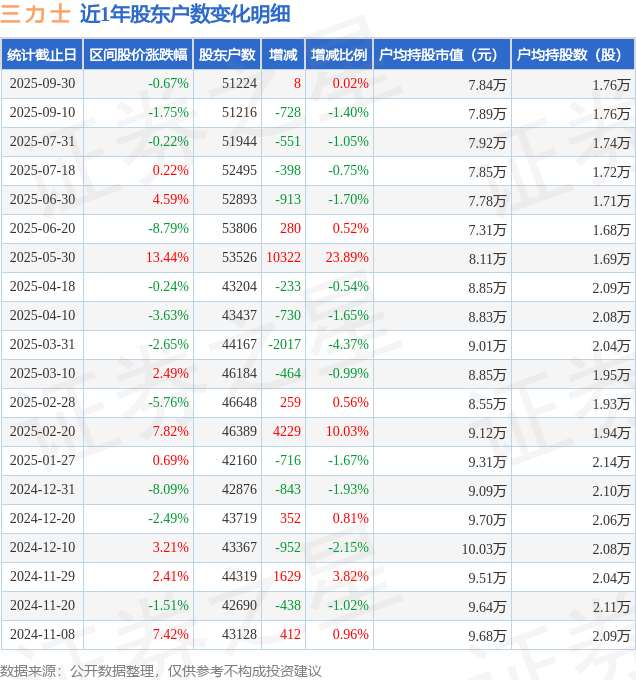Click the 三力士 stock name in title
Image resolution: width=636 pixels, height=680 pixels.
pos(35,14)
